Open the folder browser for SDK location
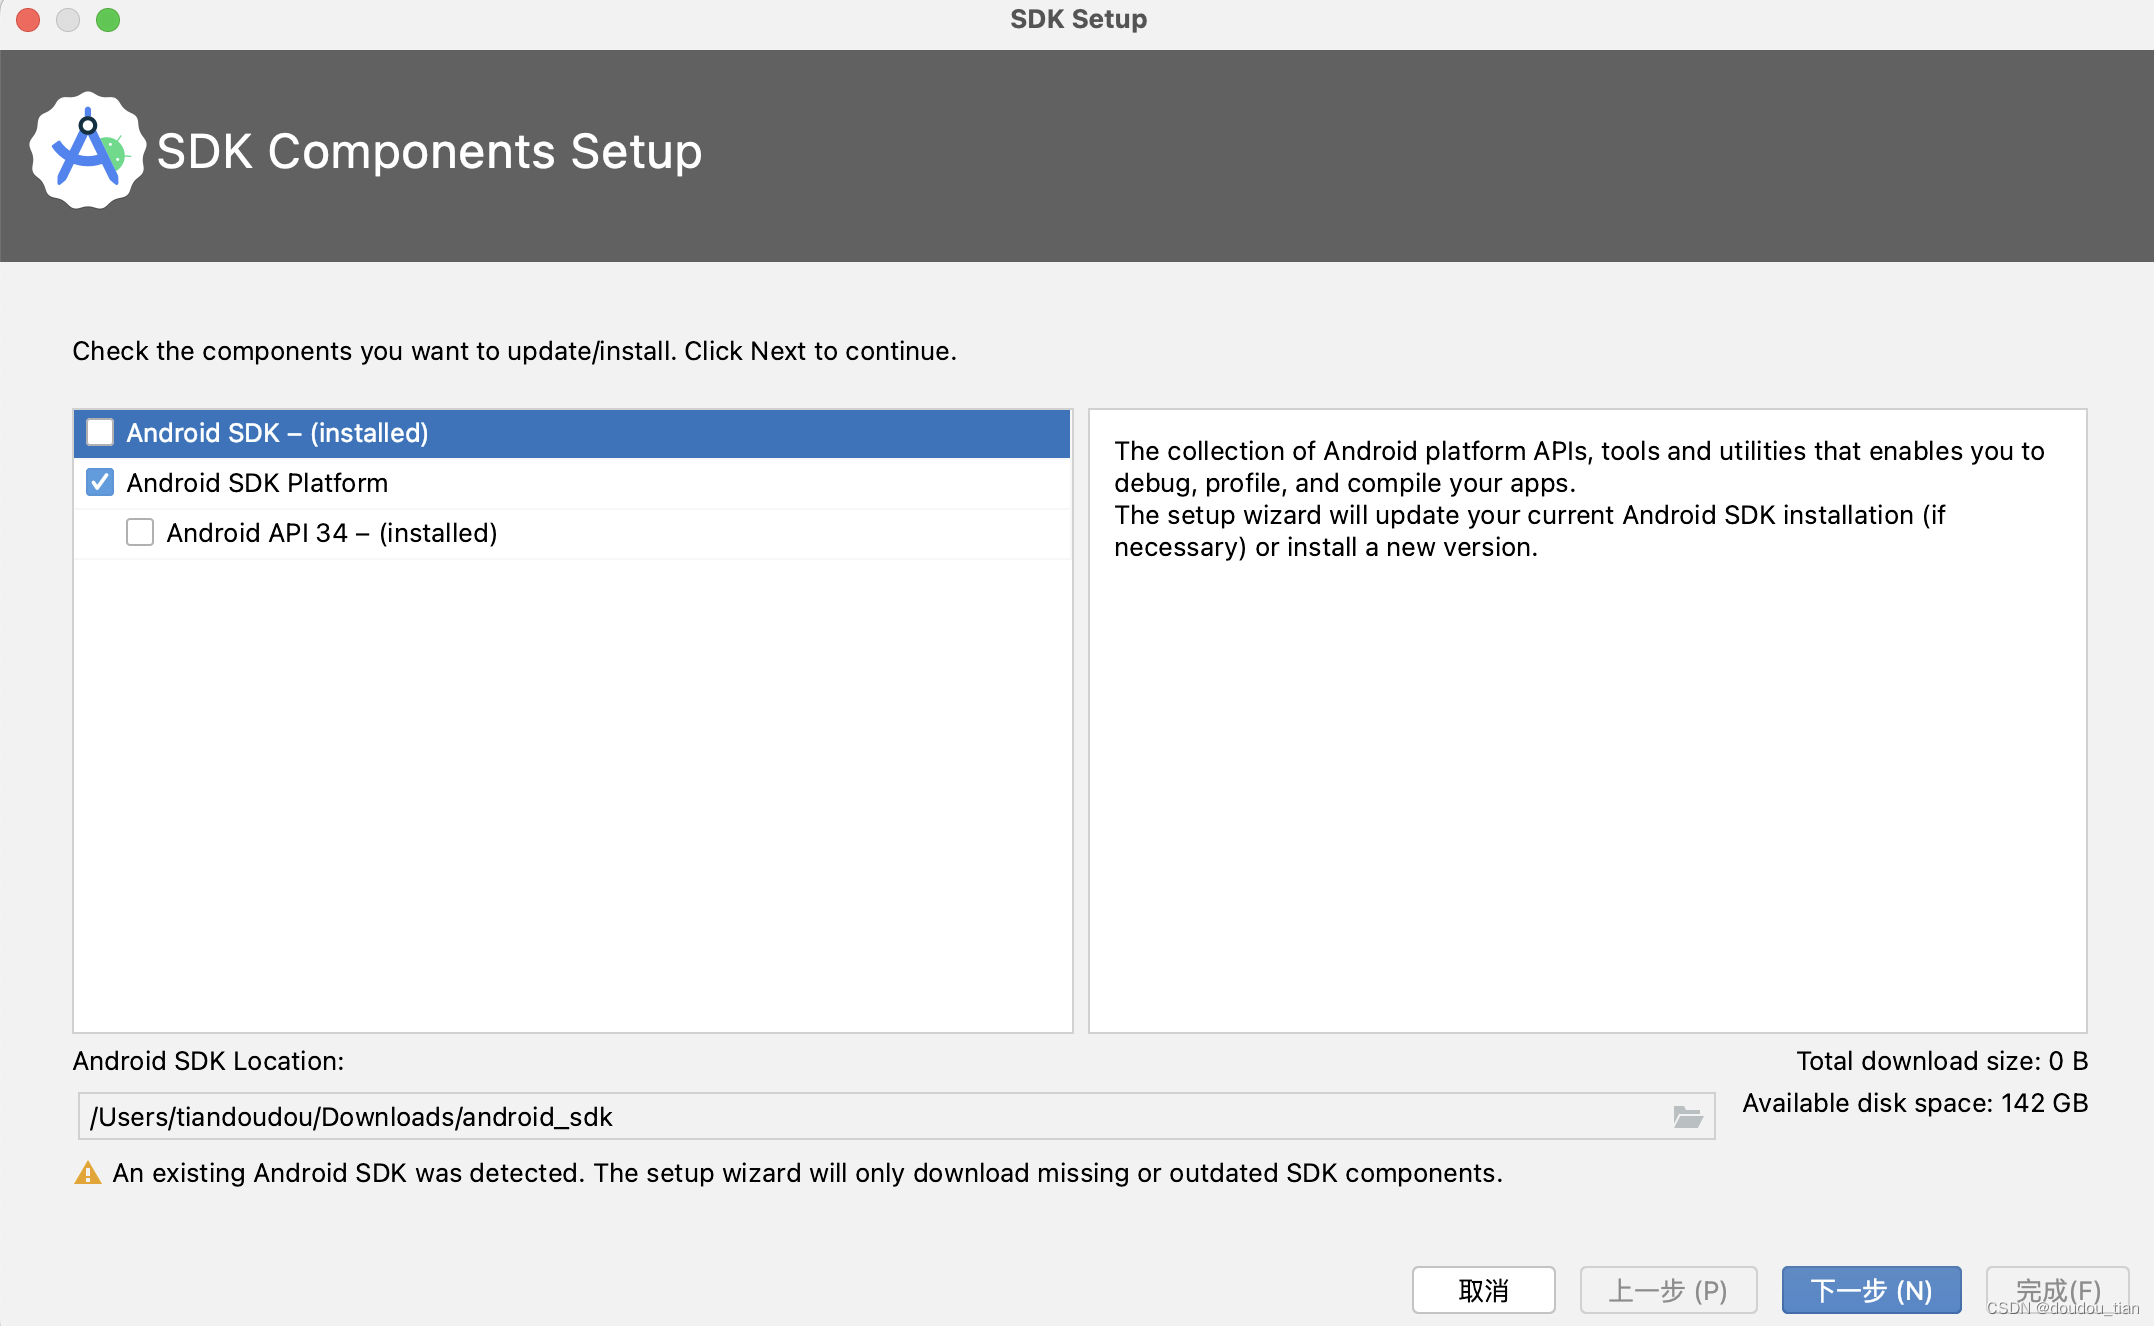The height and width of the screenshot is (1326, 2154). 1688,1117
